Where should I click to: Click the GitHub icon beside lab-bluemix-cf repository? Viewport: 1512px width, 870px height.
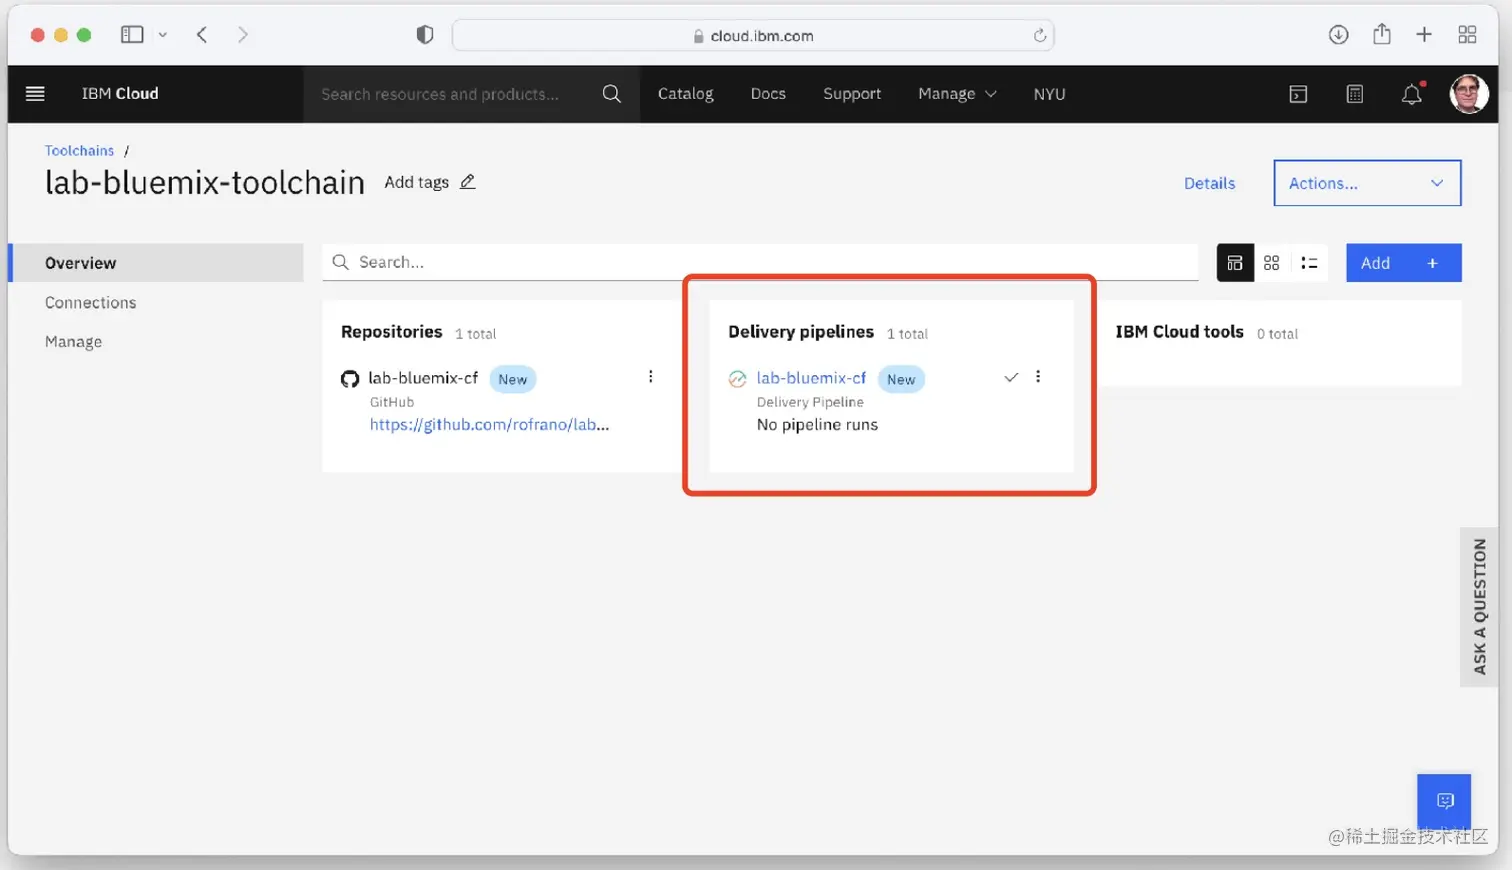pos(350,379)
